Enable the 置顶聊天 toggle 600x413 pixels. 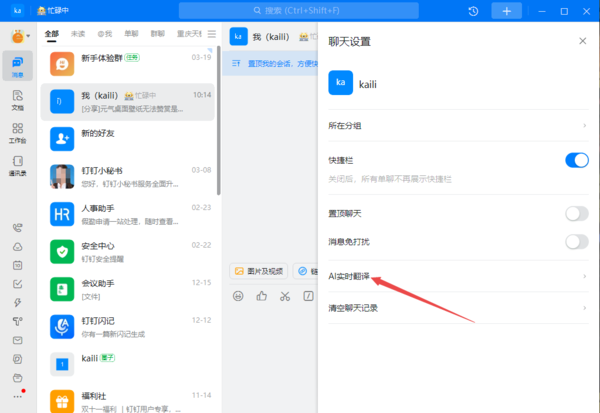[x=576, y=213]
